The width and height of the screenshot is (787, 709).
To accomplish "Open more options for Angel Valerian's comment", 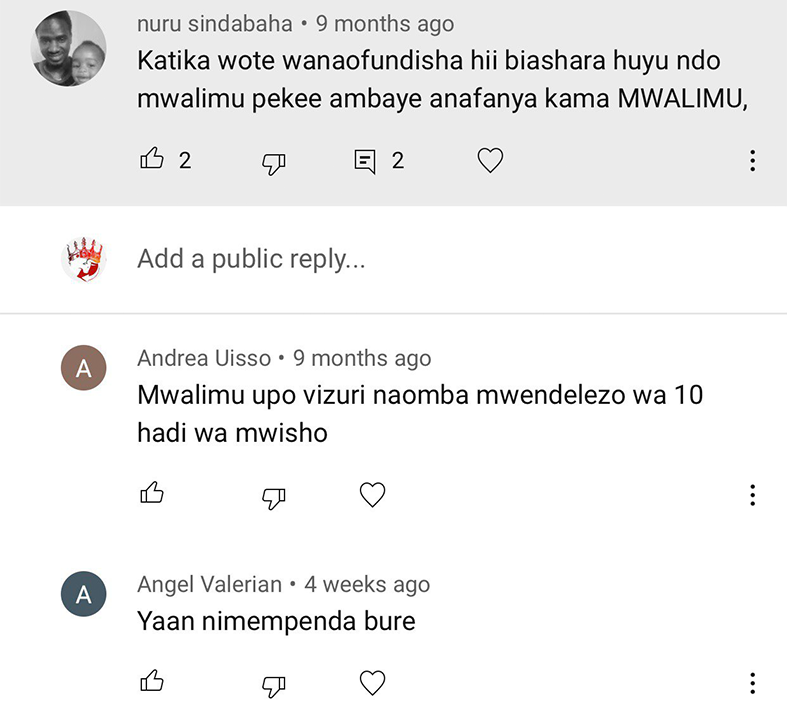I will tap(752, 683).
